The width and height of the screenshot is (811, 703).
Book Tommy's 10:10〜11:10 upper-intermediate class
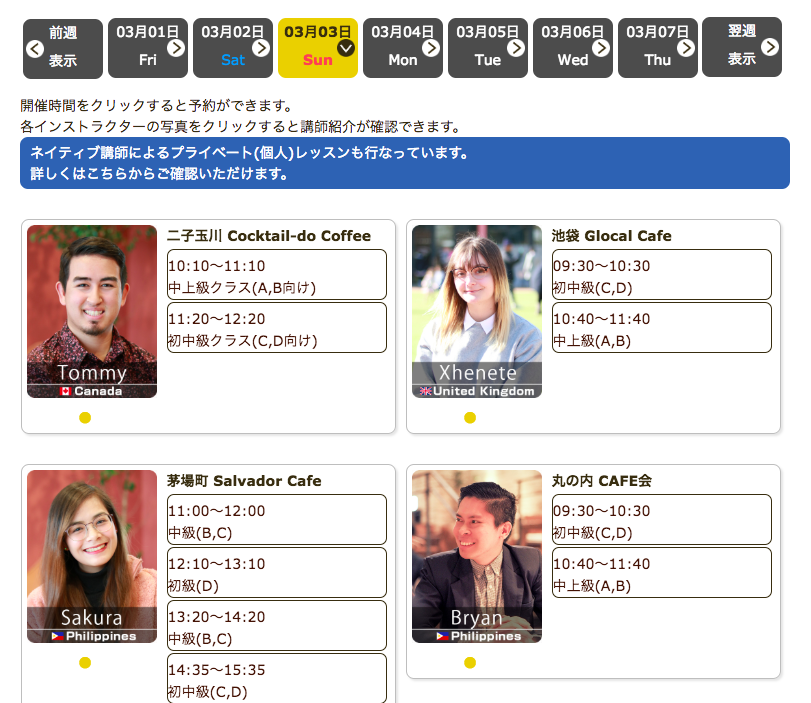276,276
